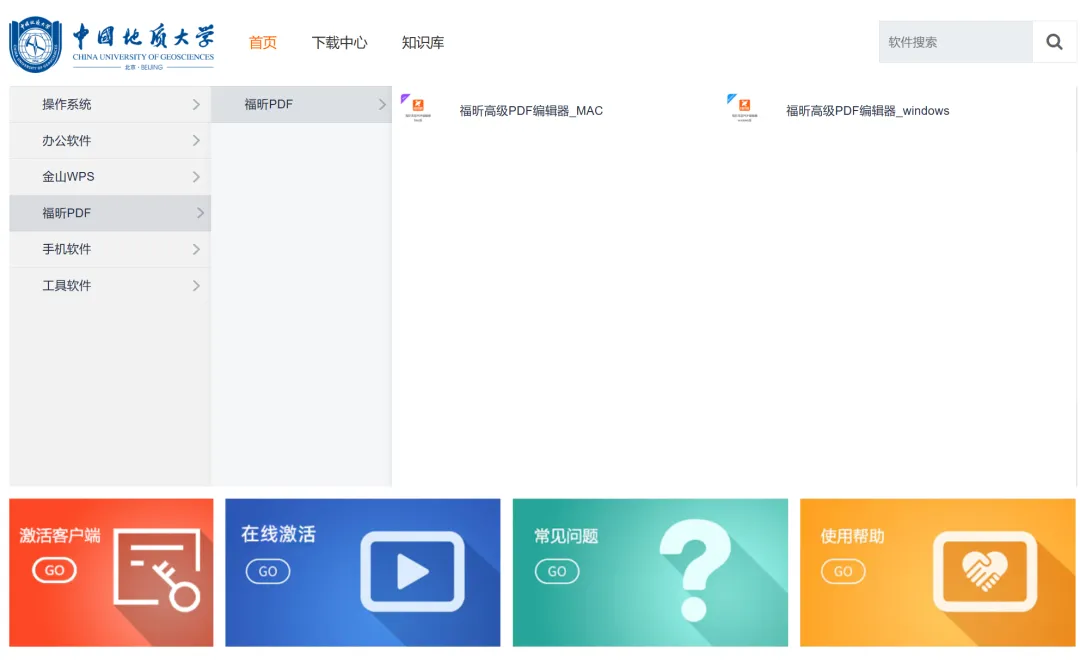This screenshot has height=663, width=1080.
Task: Open the 下载中心 nav item
Action: [340, 43]
